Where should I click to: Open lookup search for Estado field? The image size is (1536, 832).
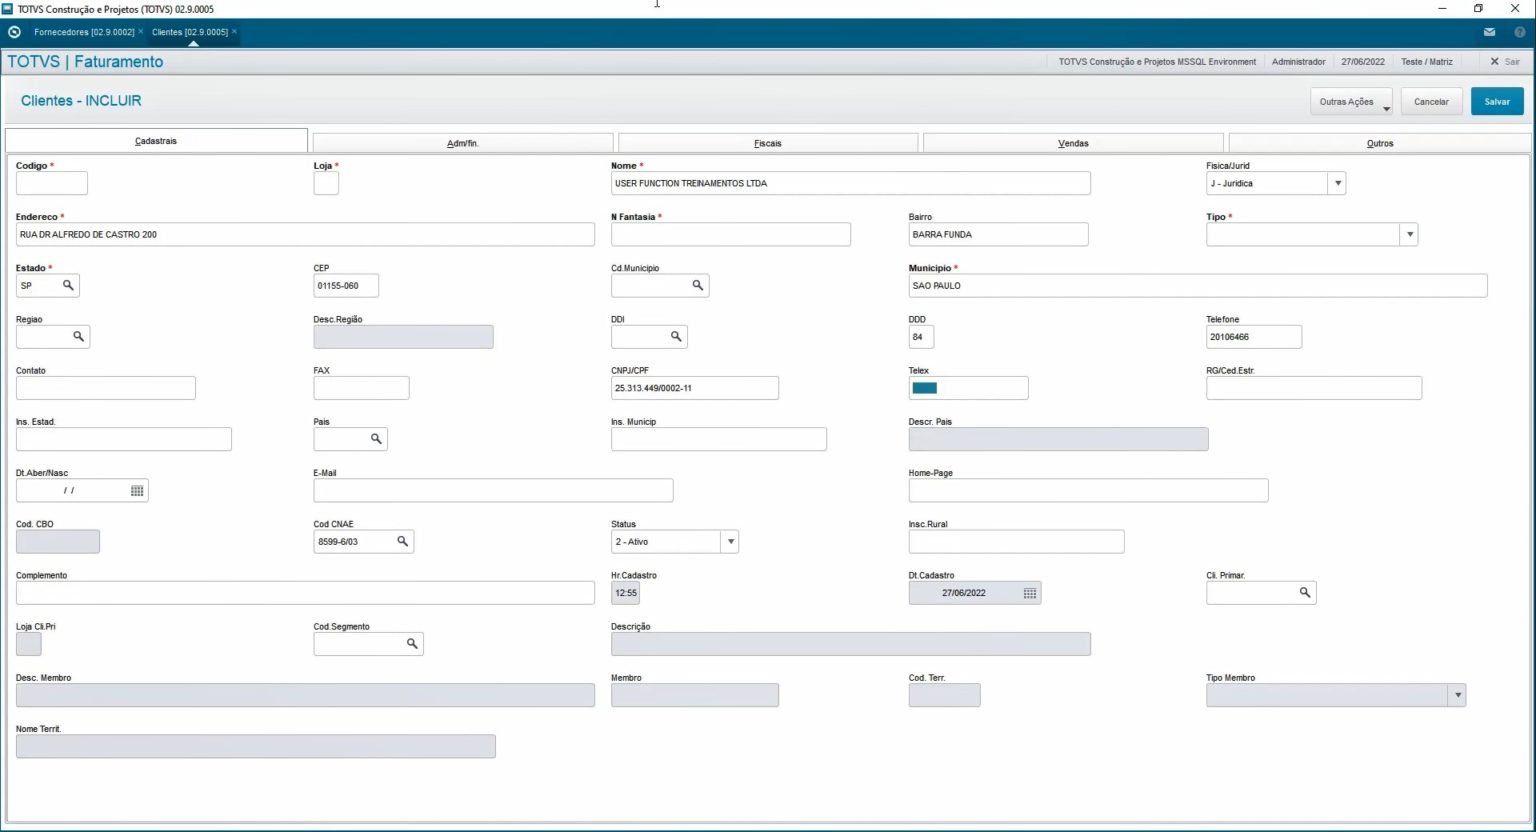click(x=68, y=286)
